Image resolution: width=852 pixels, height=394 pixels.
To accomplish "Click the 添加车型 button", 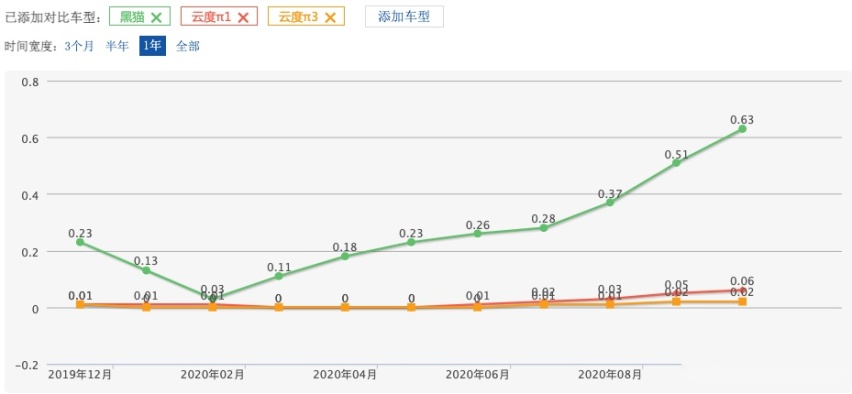I will click(x=404, y=16).
